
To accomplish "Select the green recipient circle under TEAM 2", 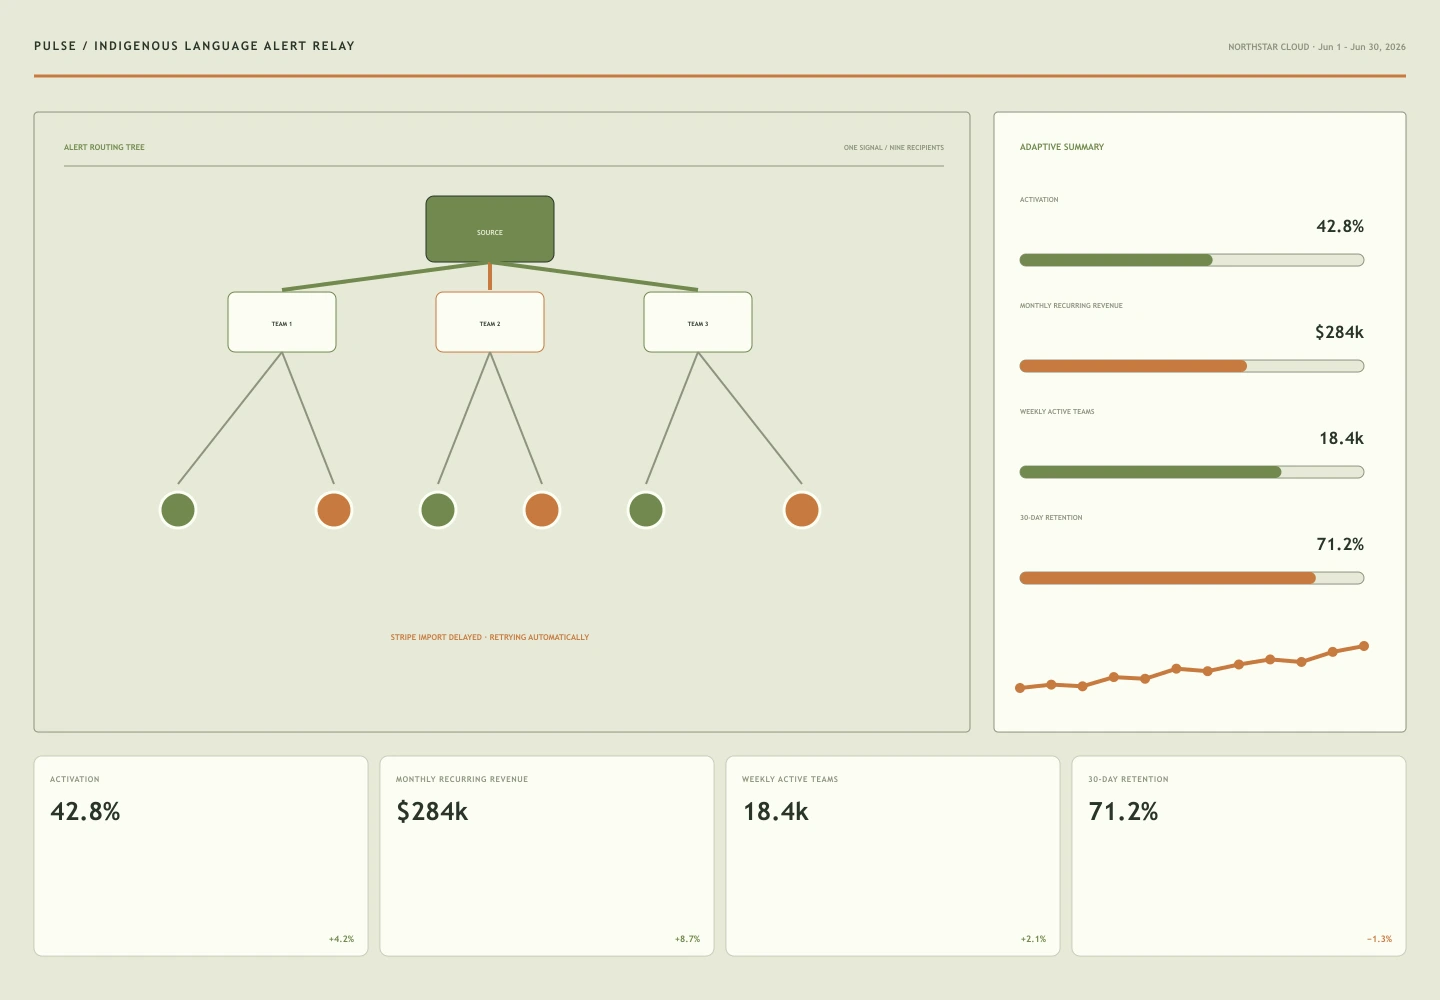I will tap(438, 510).
